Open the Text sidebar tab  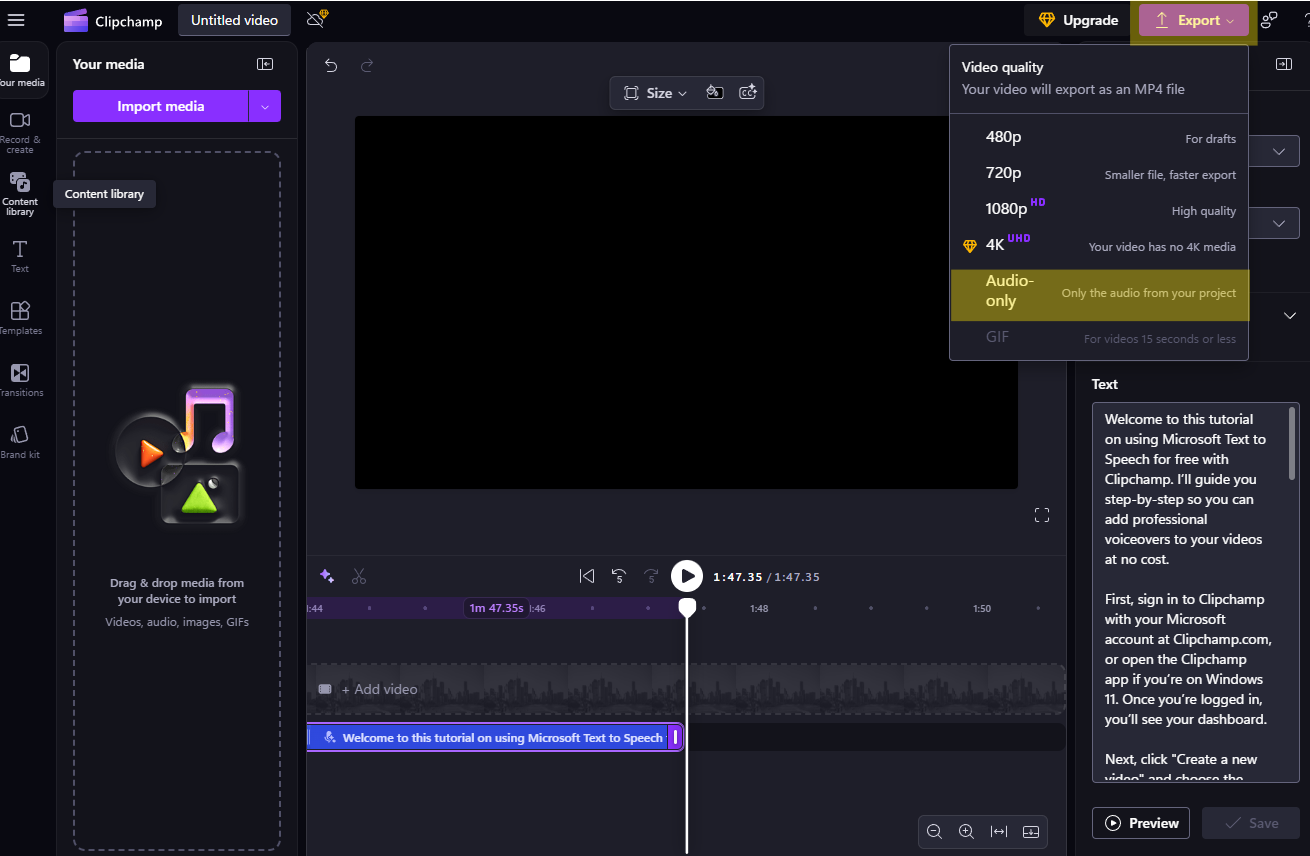coord(20,256)
